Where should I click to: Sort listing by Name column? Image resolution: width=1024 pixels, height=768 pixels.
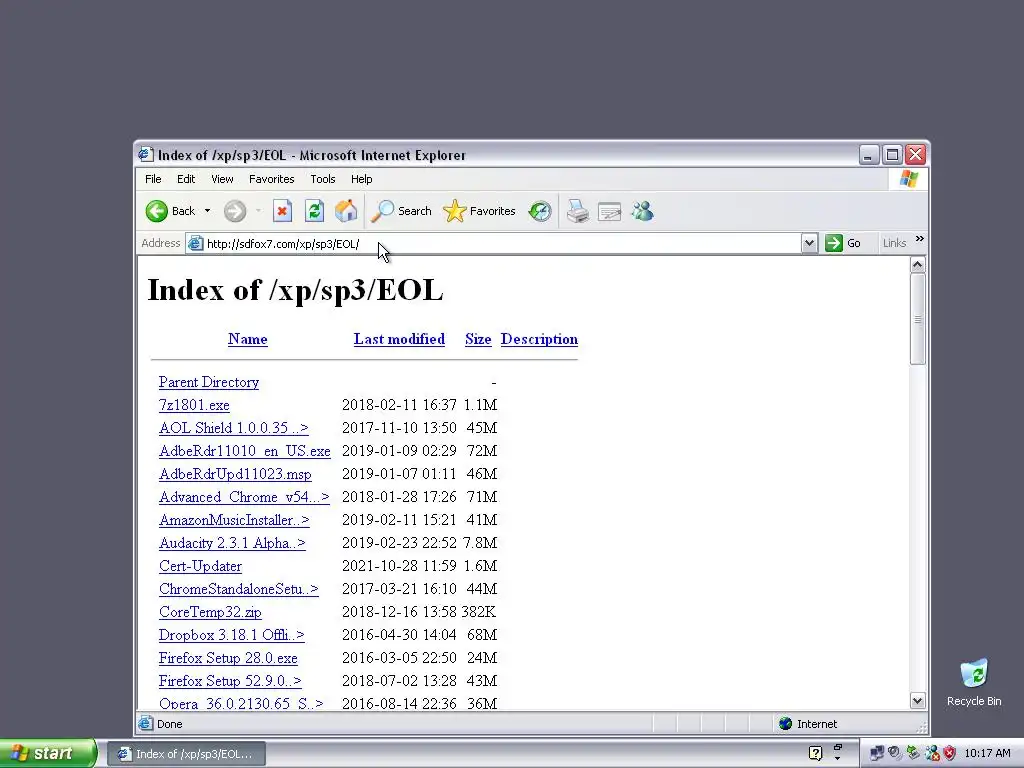pyautogui.click(x=248, y=339)
